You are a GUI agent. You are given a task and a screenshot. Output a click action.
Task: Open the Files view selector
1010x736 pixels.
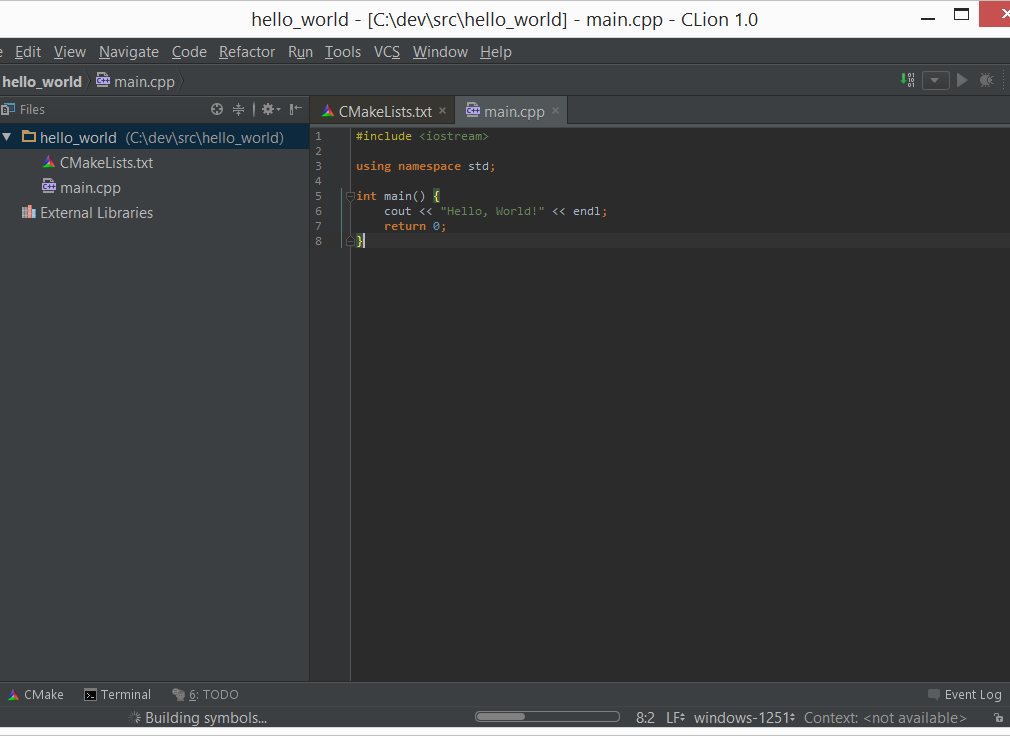pos(23,109)
